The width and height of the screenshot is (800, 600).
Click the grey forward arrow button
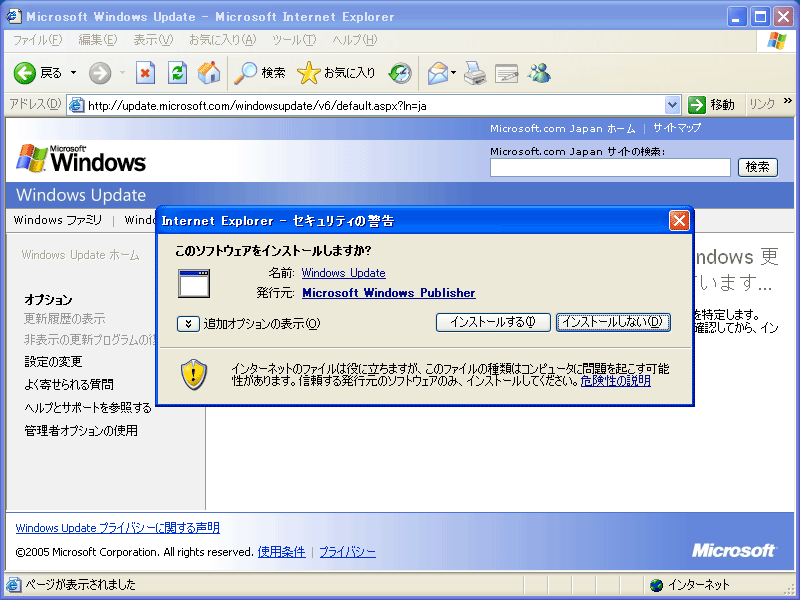[99, 73]
